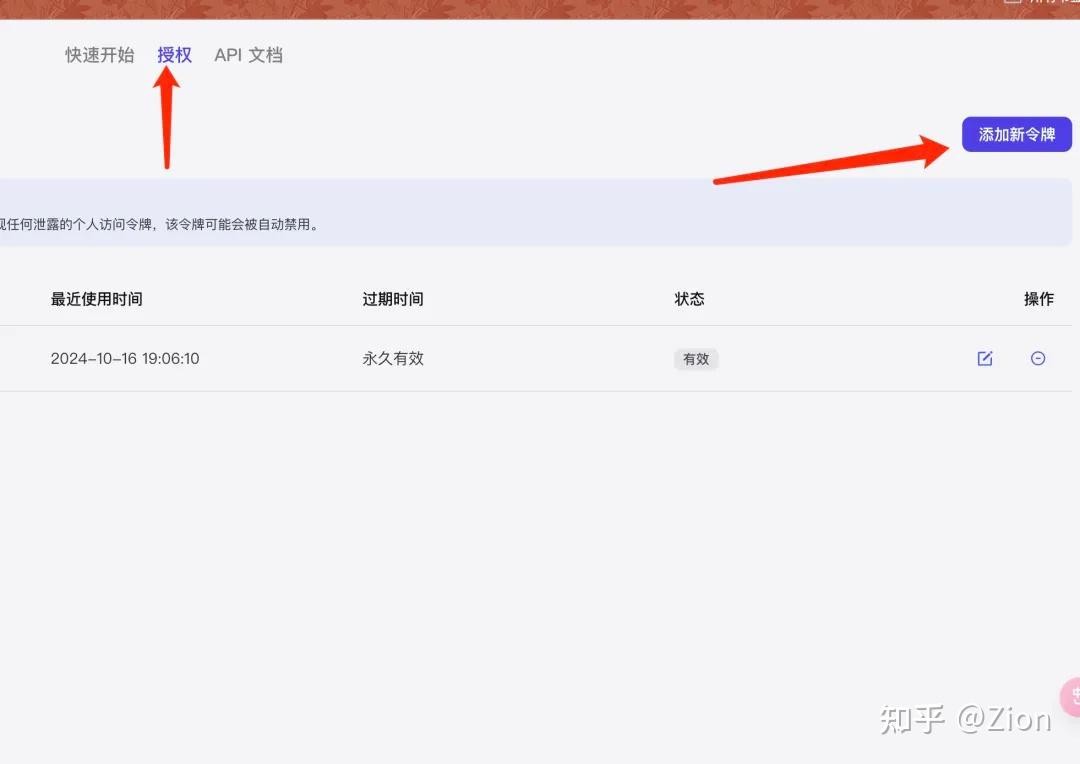Open the API 文档 tab
1080x764 pixels.
pos(247,55)
